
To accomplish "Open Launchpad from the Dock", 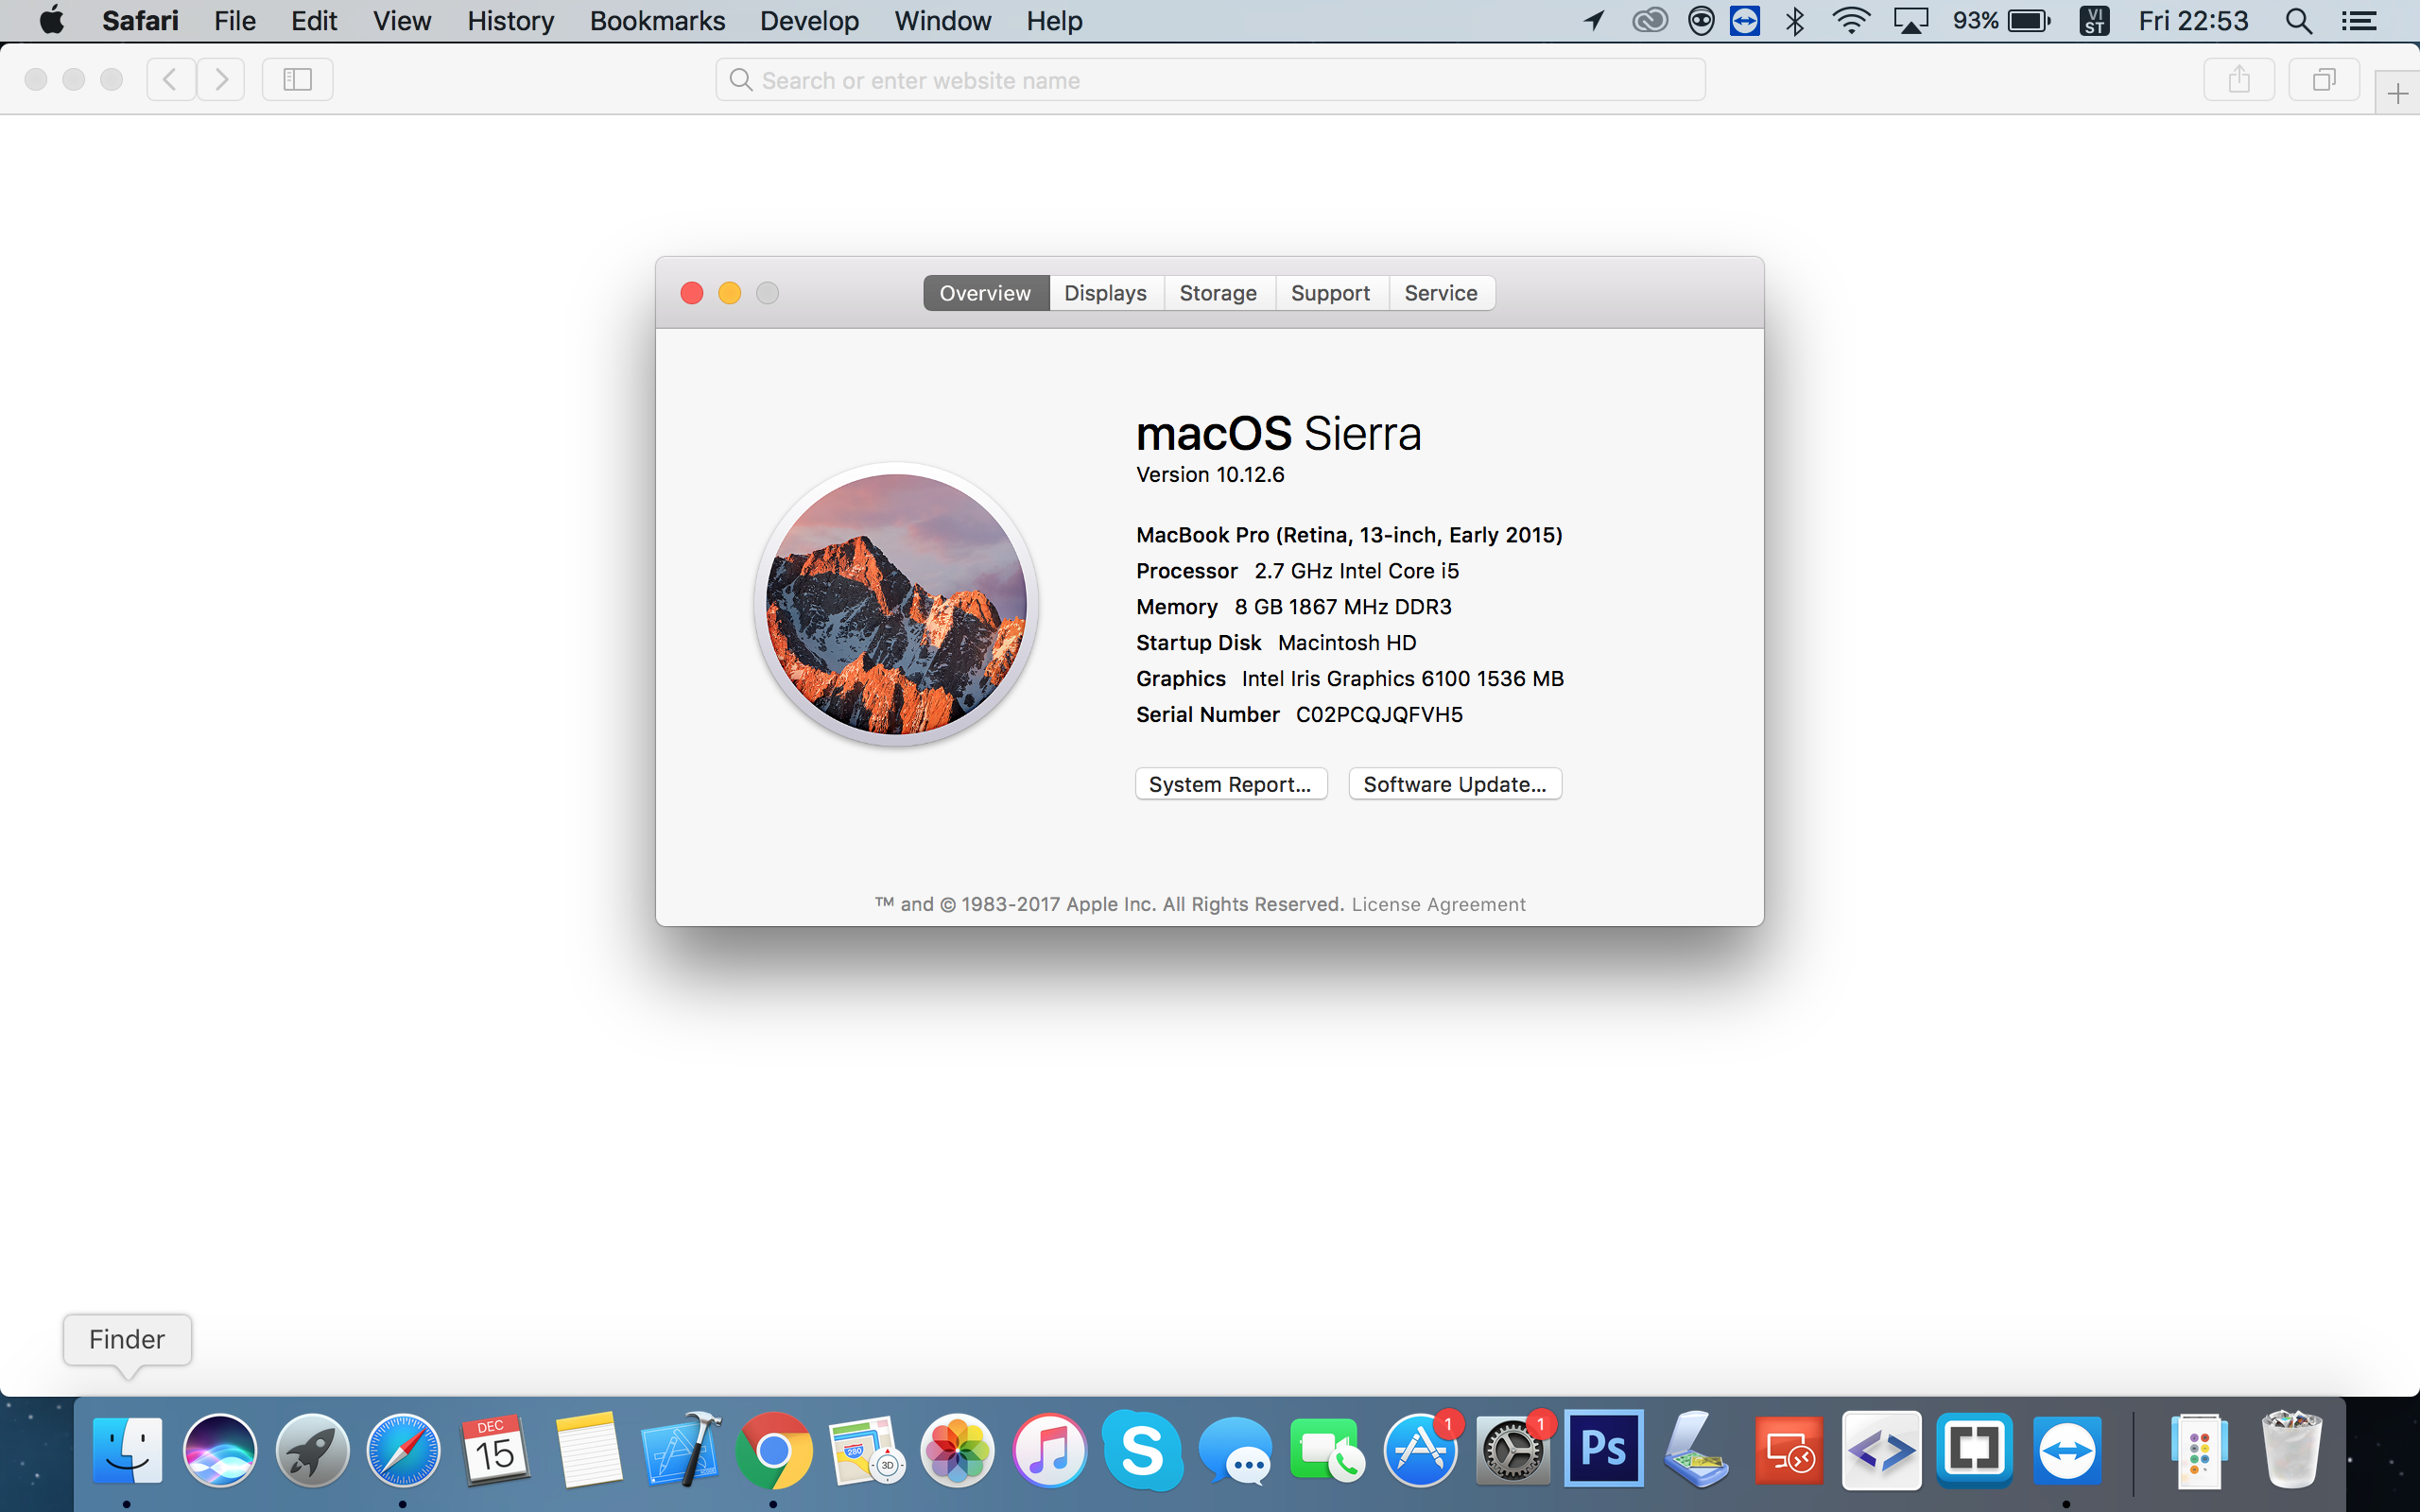I will (312, 1450).
